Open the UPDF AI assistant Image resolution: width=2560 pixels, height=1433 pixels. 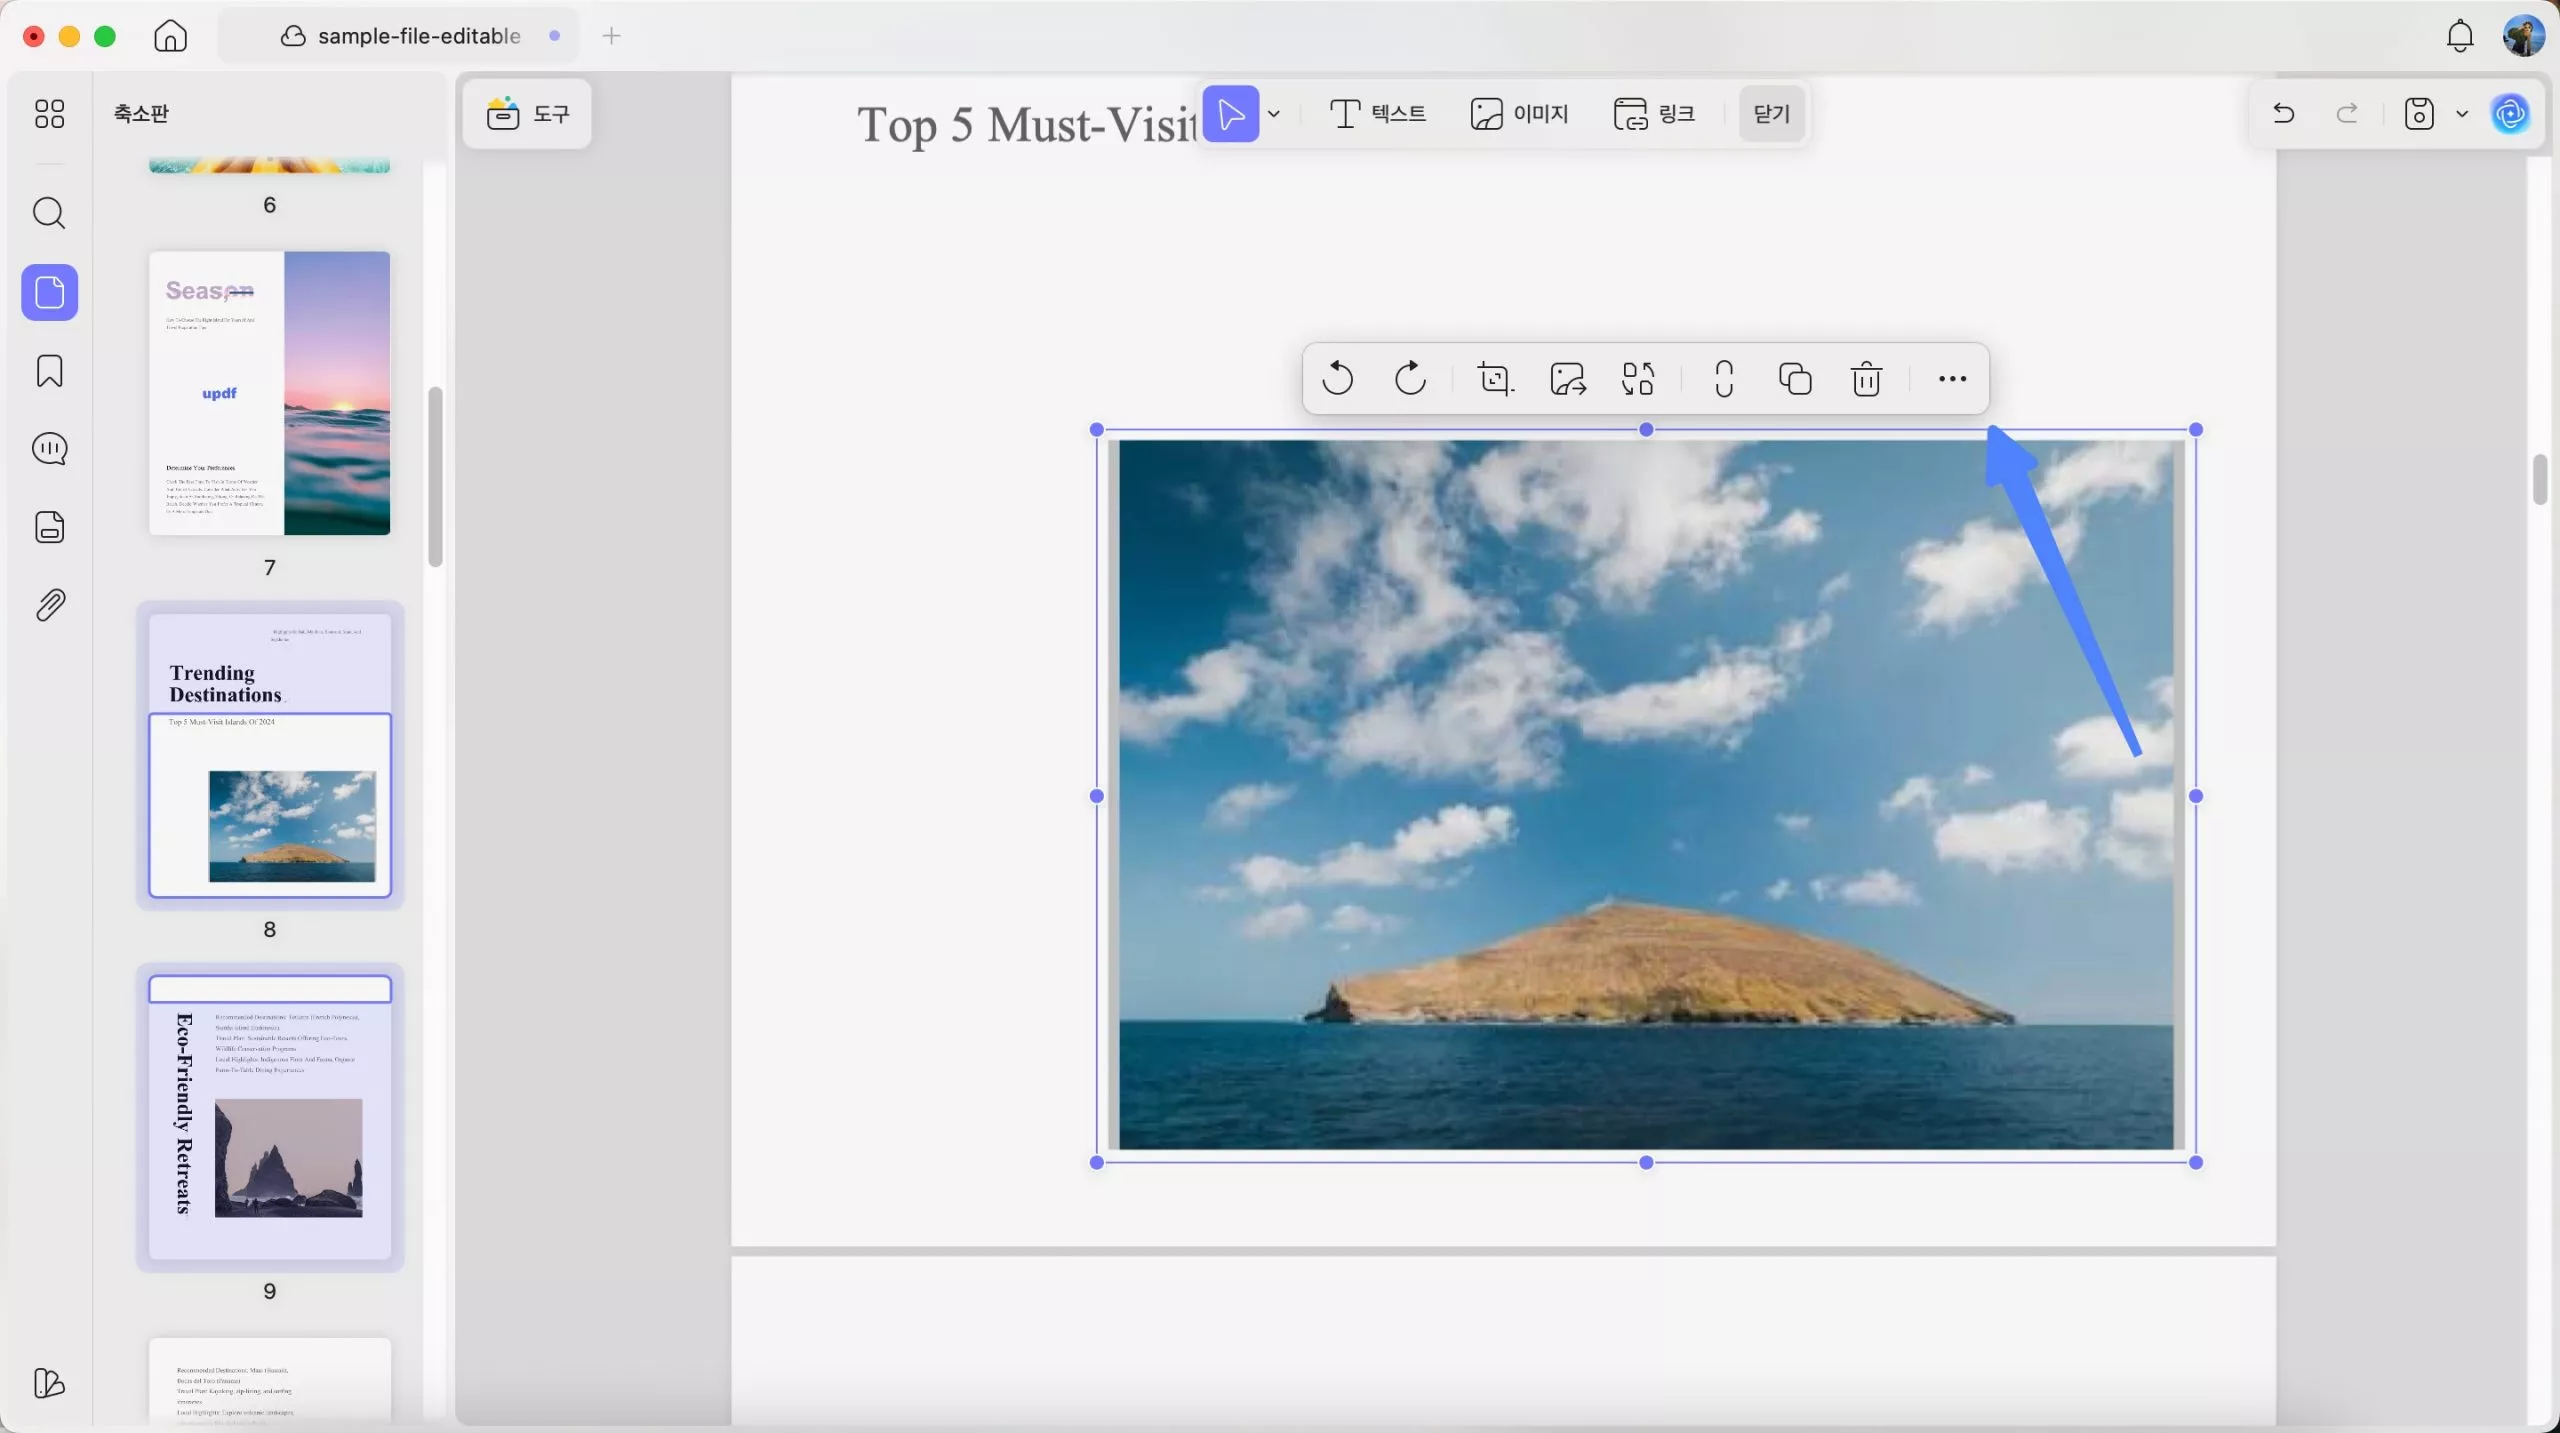pos(2510,113)
